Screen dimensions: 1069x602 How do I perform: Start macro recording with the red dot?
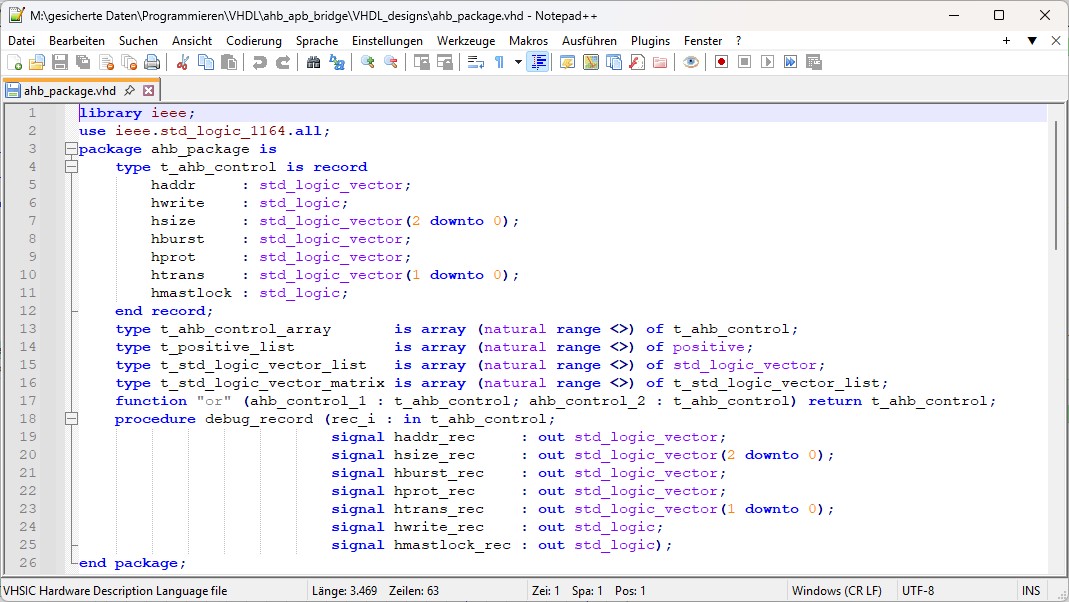point(721,62)
